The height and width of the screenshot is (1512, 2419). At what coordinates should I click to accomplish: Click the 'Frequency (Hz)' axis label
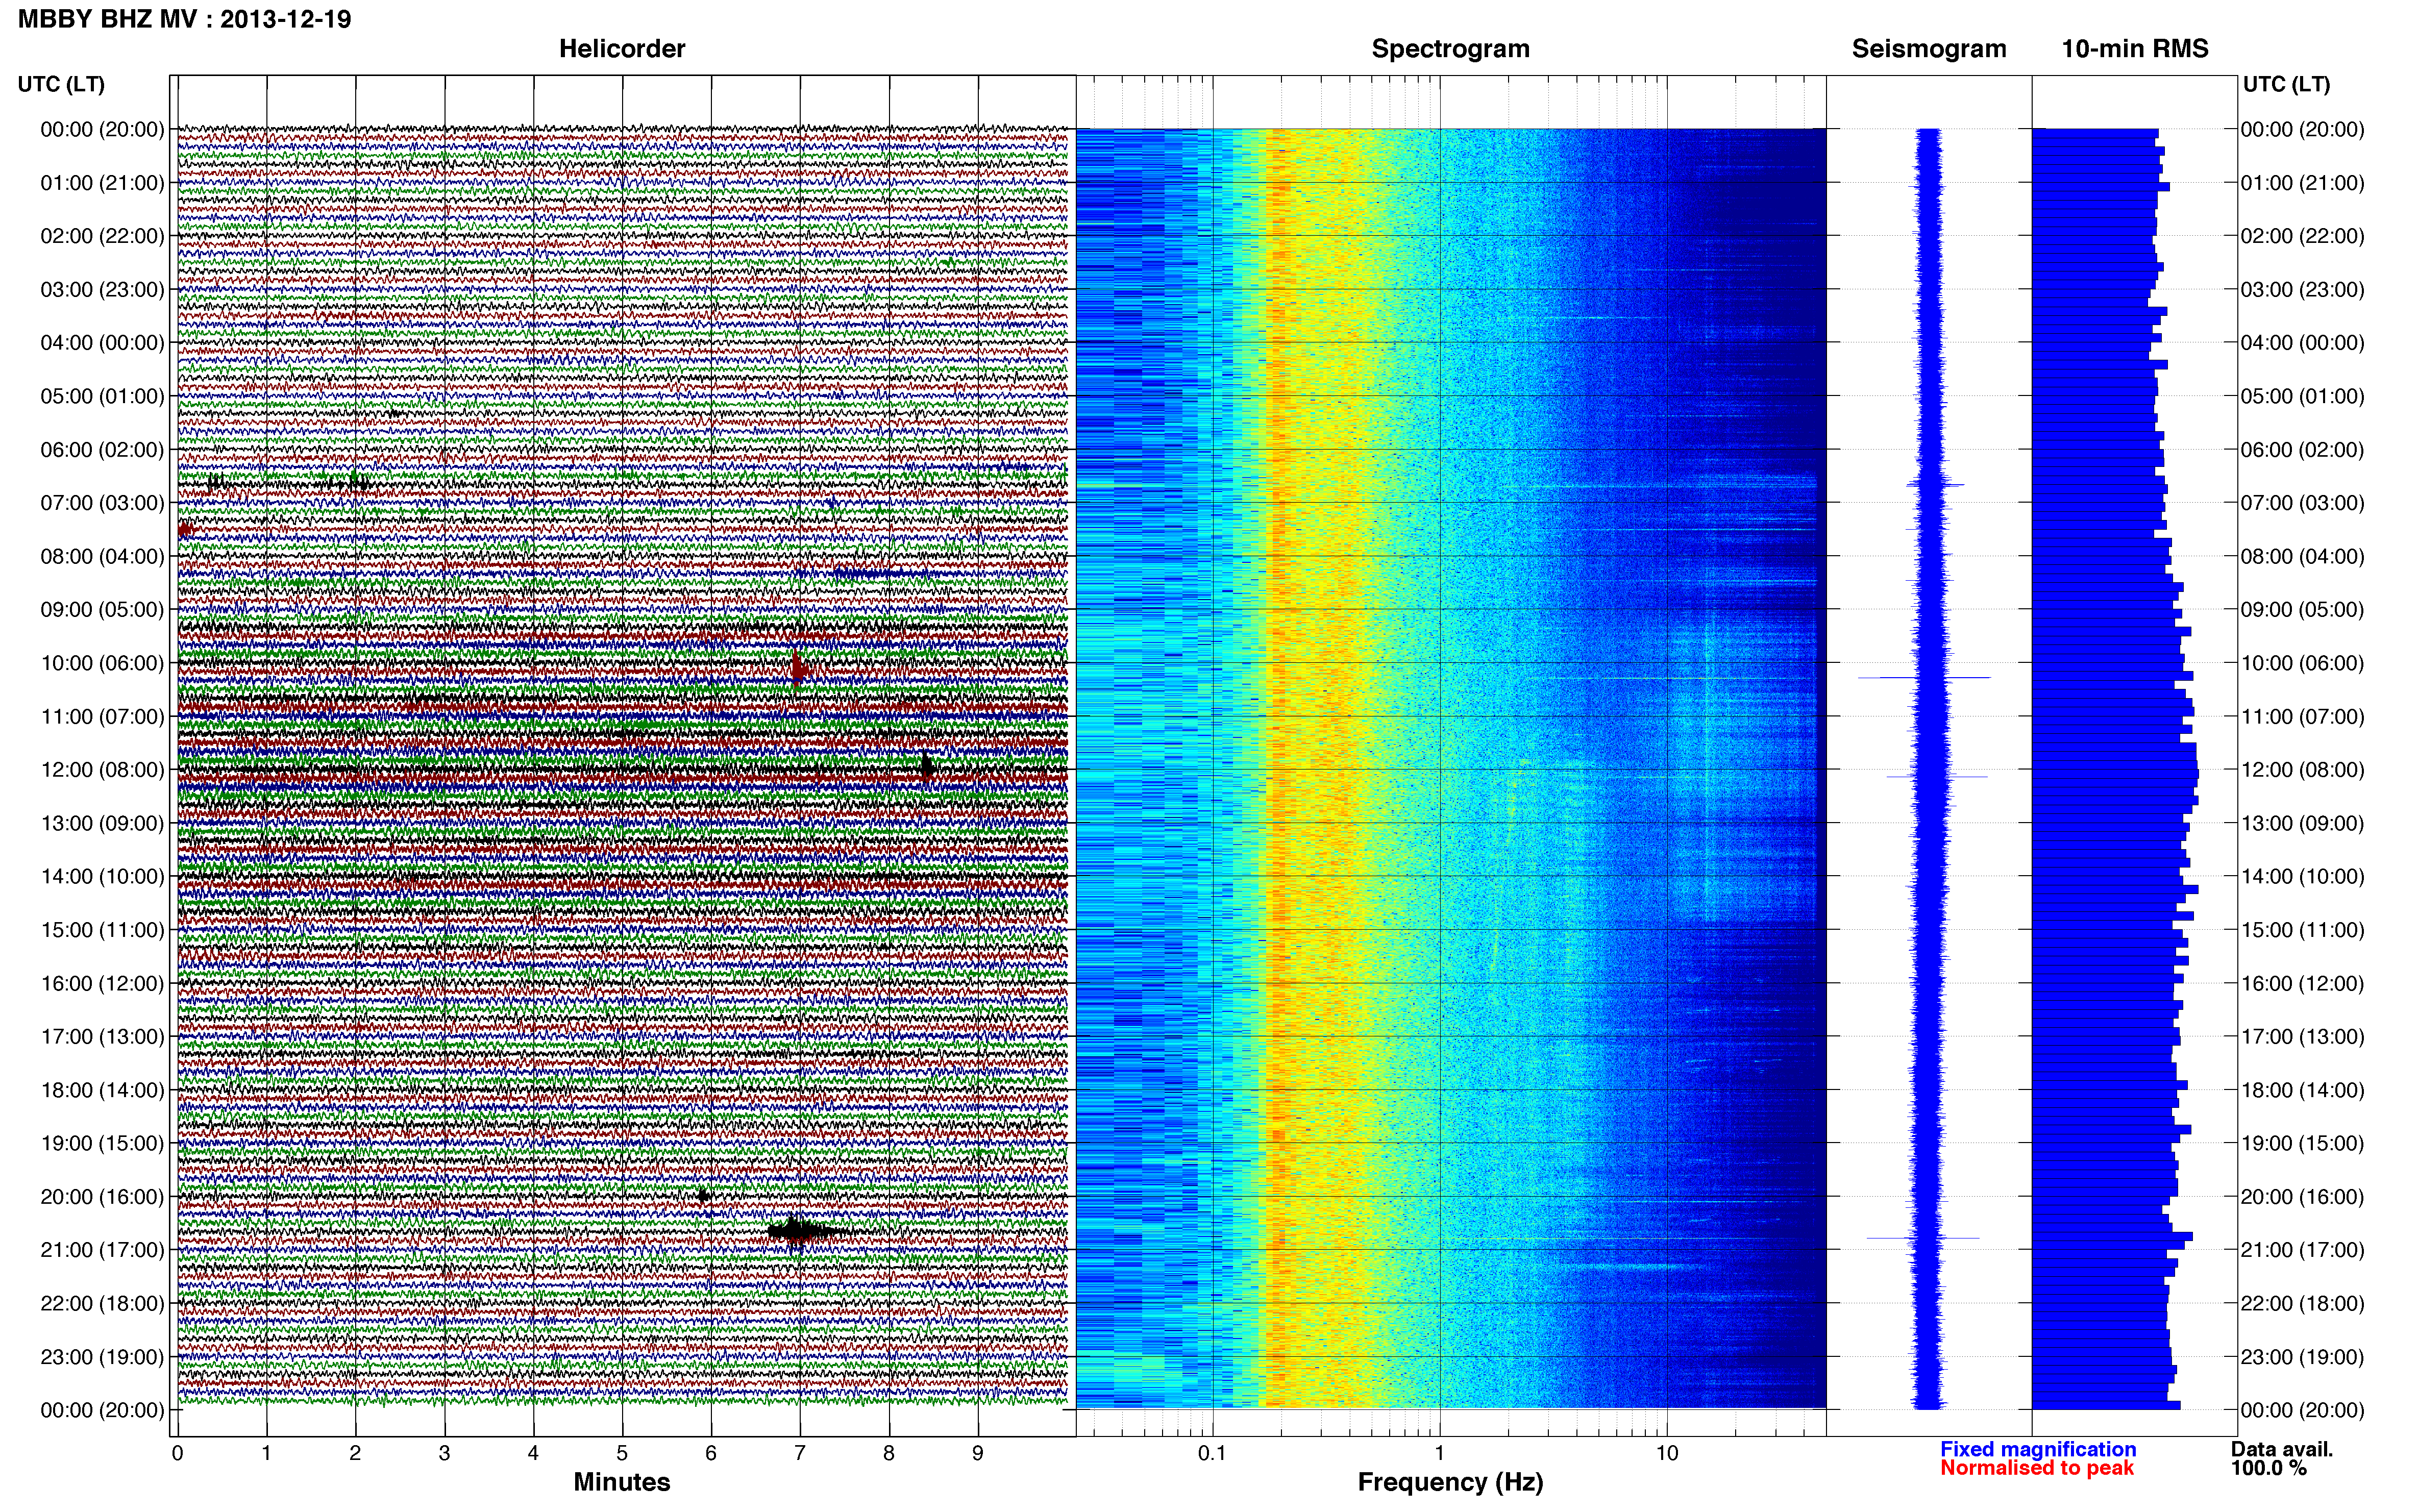tap(1450, 1482)
